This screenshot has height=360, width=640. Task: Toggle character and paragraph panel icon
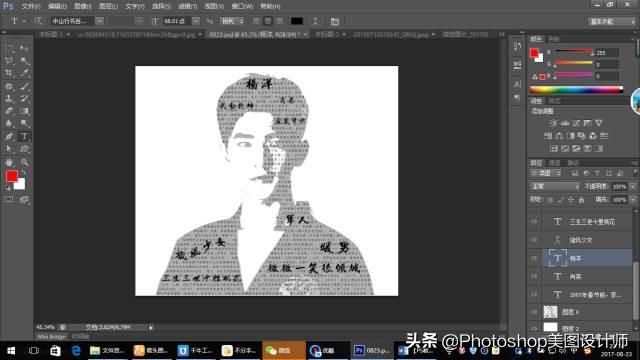coord(335,21)
